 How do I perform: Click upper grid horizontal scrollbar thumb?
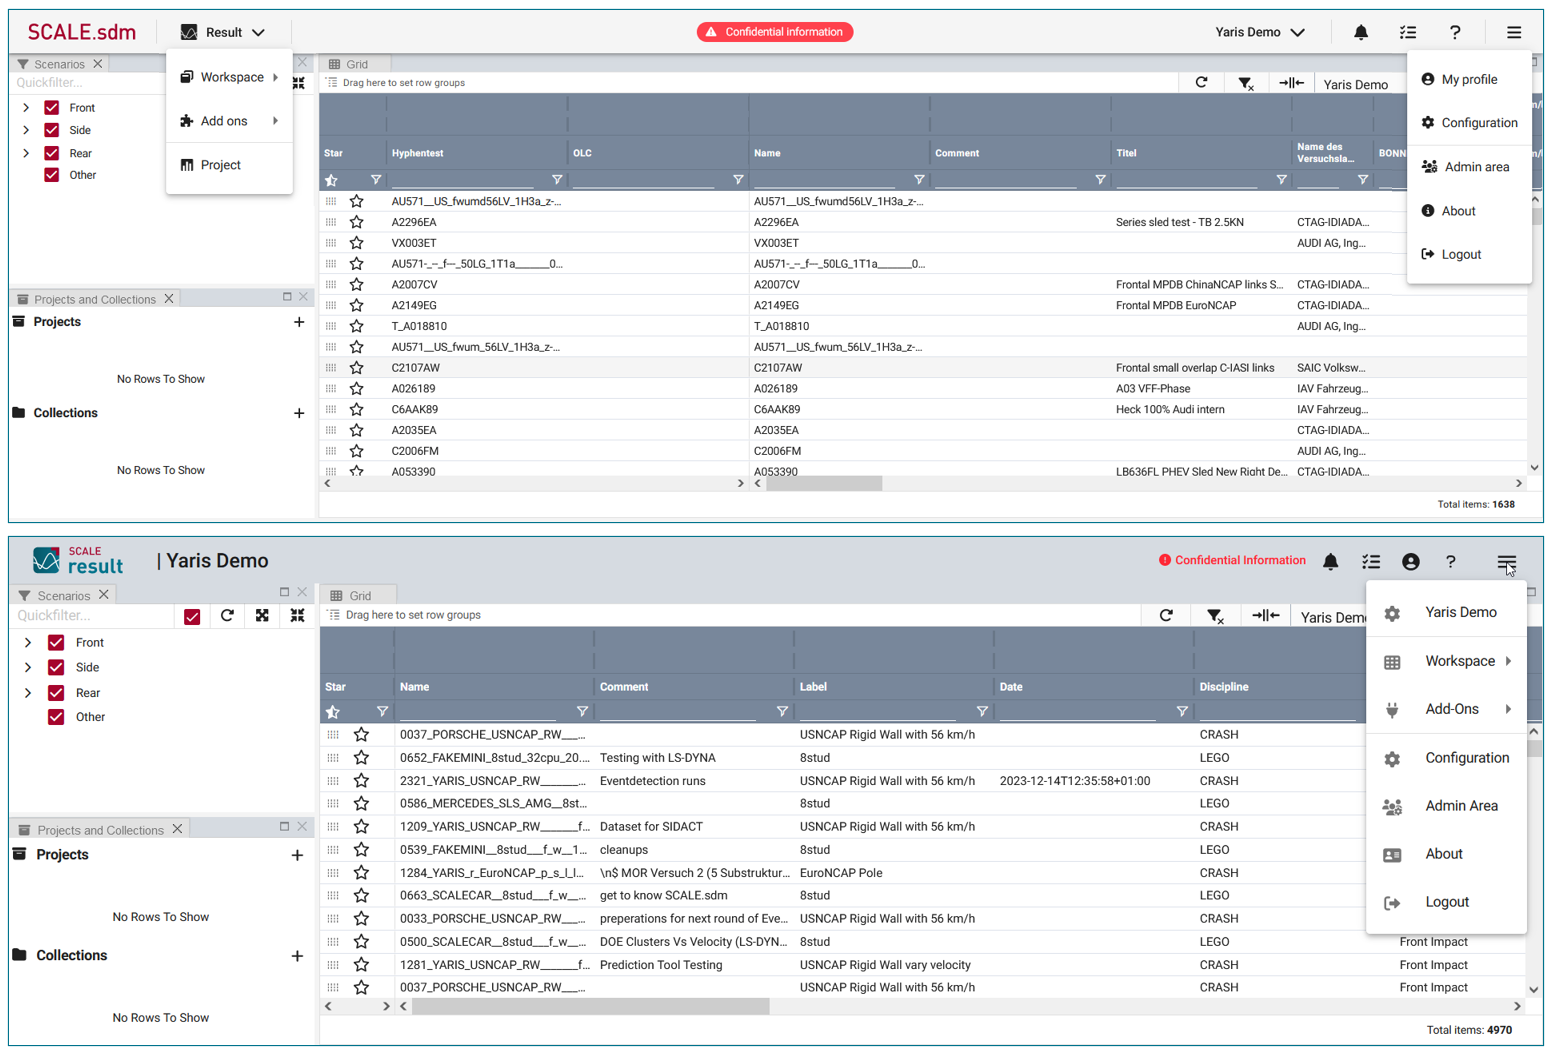click(825, 484)
